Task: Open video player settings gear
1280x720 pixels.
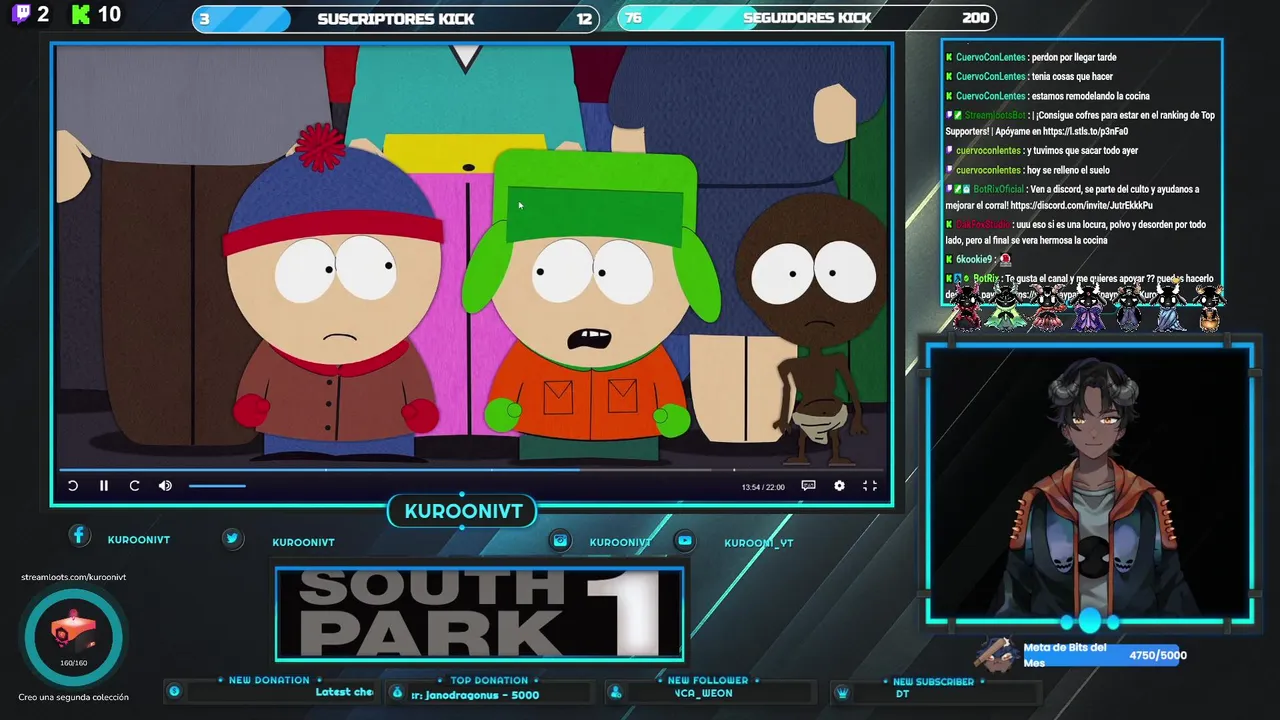Action: (839, 486)
